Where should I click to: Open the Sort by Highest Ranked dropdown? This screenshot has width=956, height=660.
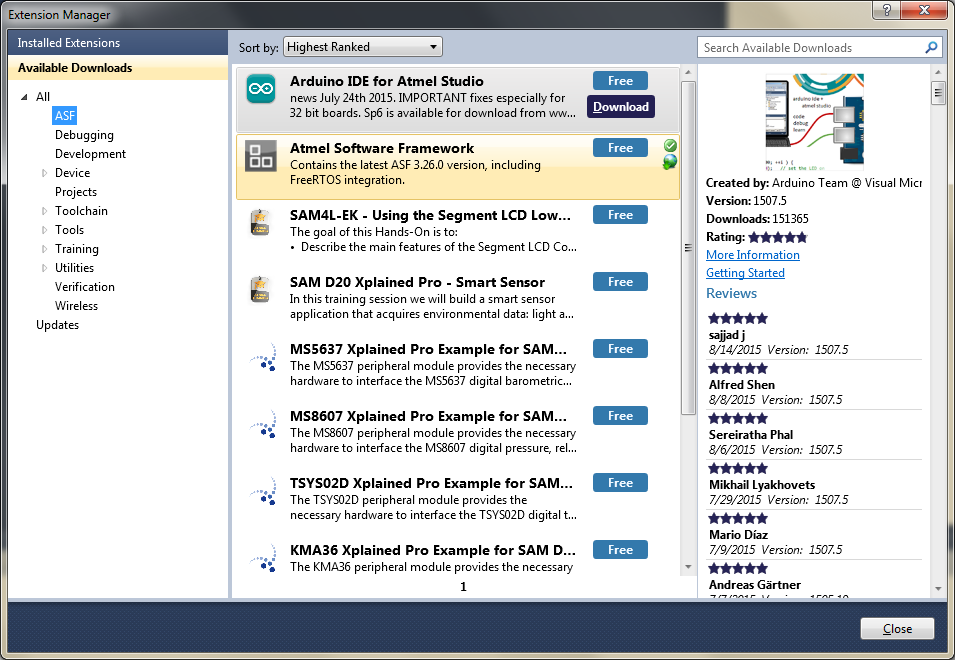[x=363, y=47]
